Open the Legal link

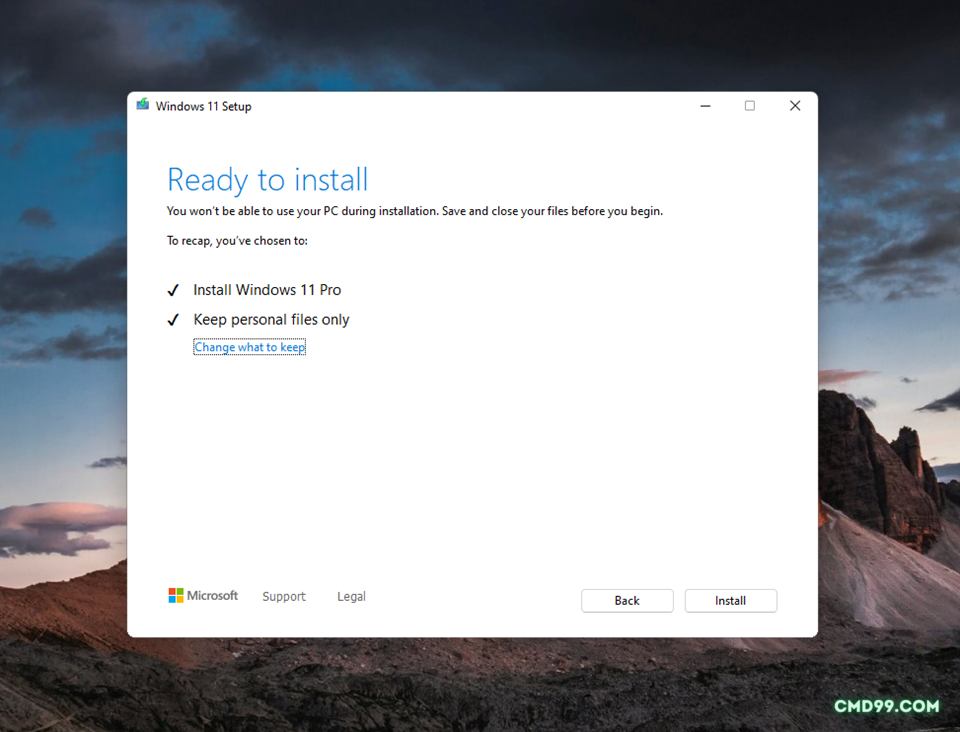[x=351, y=596]
